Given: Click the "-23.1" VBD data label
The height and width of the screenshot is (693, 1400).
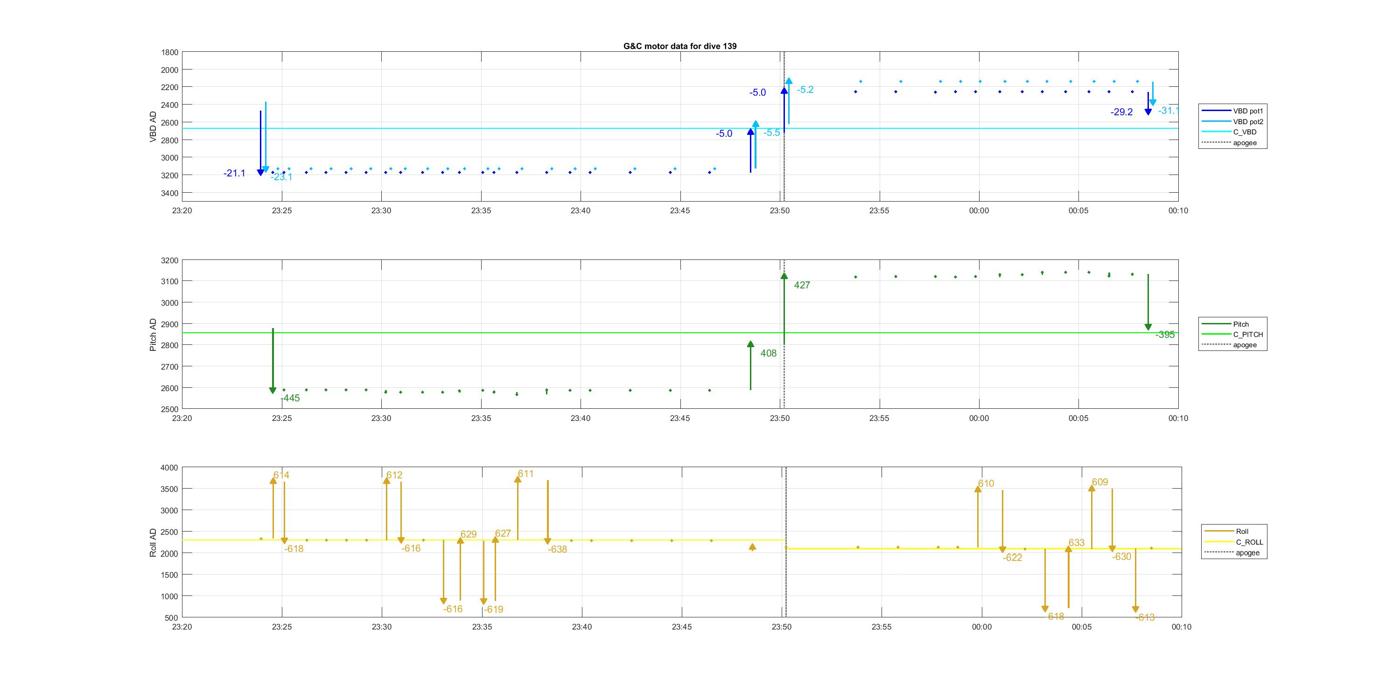Looking at the screenshot, I should click(x=281, y=177).
